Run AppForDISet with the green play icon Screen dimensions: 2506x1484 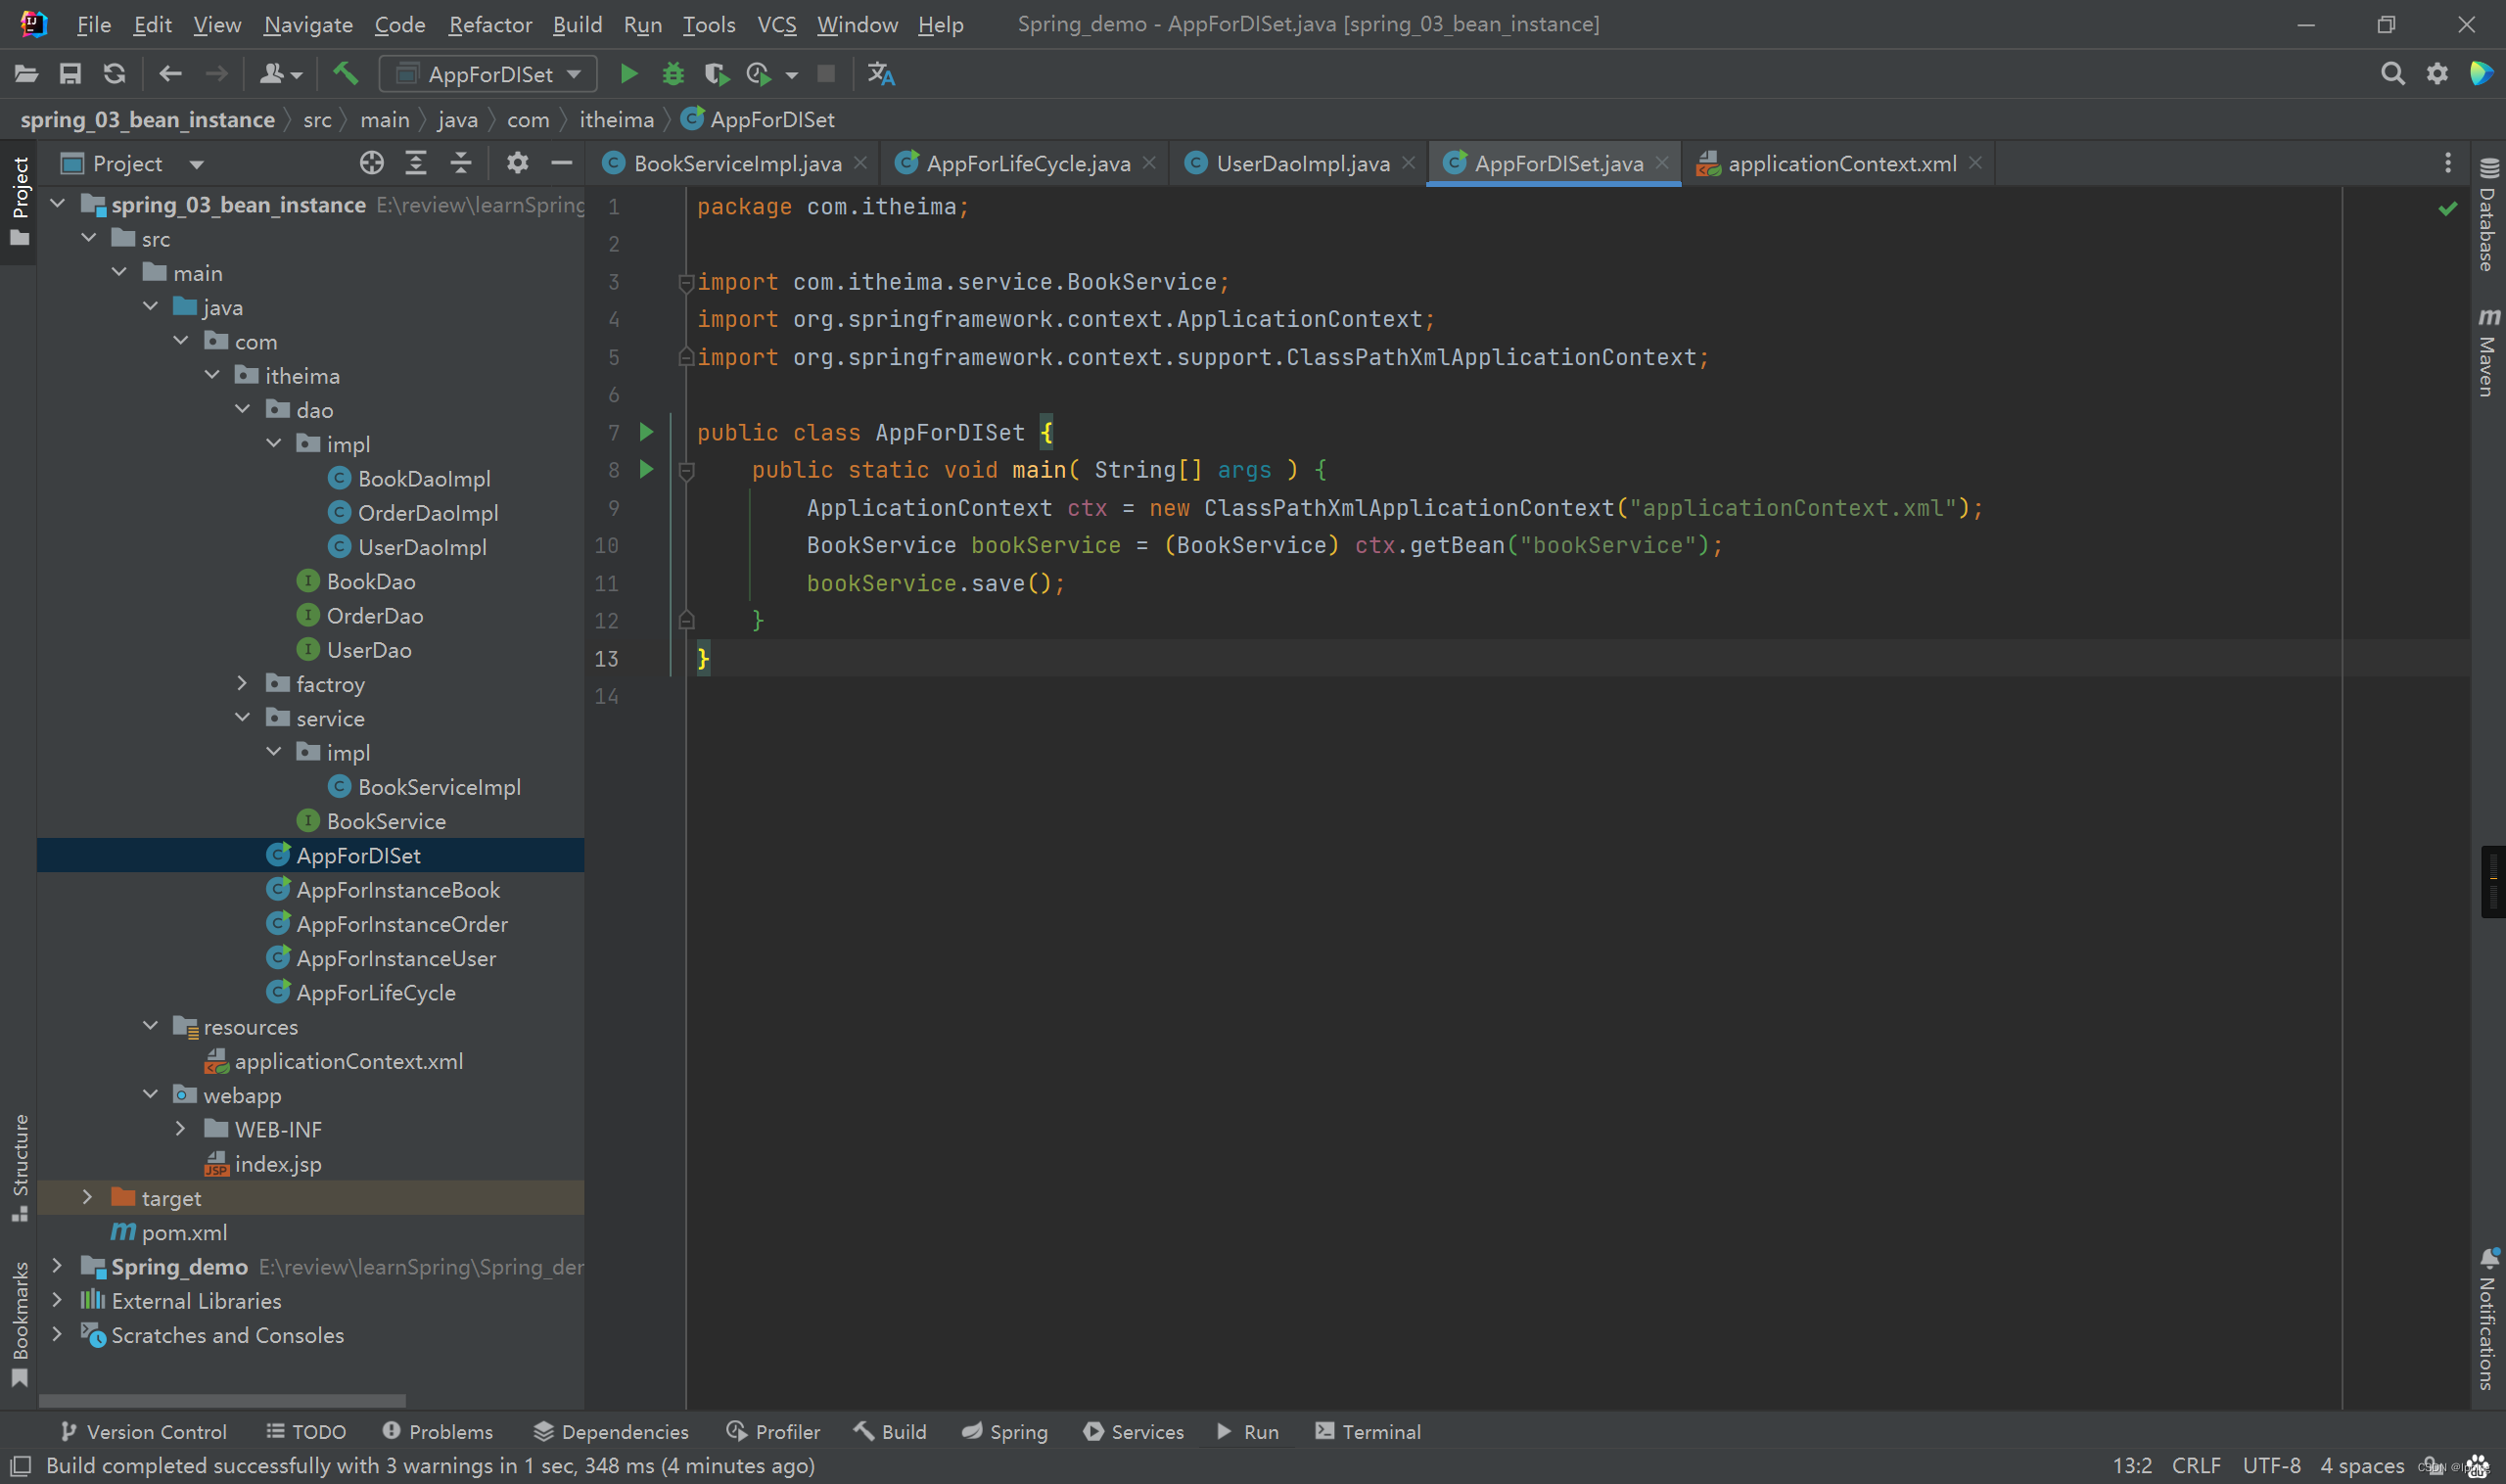[629, 74]
